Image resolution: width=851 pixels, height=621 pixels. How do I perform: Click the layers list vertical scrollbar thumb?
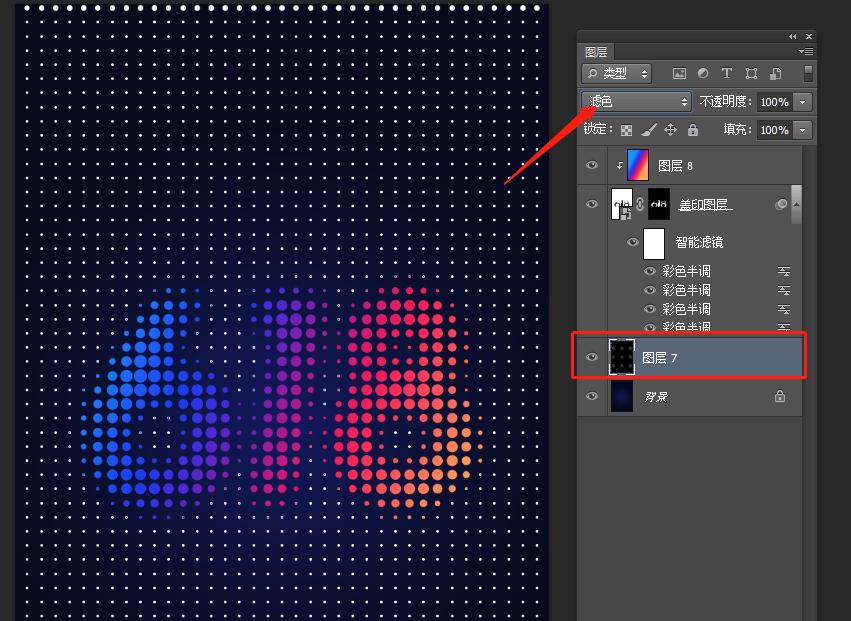click(796, 204)
